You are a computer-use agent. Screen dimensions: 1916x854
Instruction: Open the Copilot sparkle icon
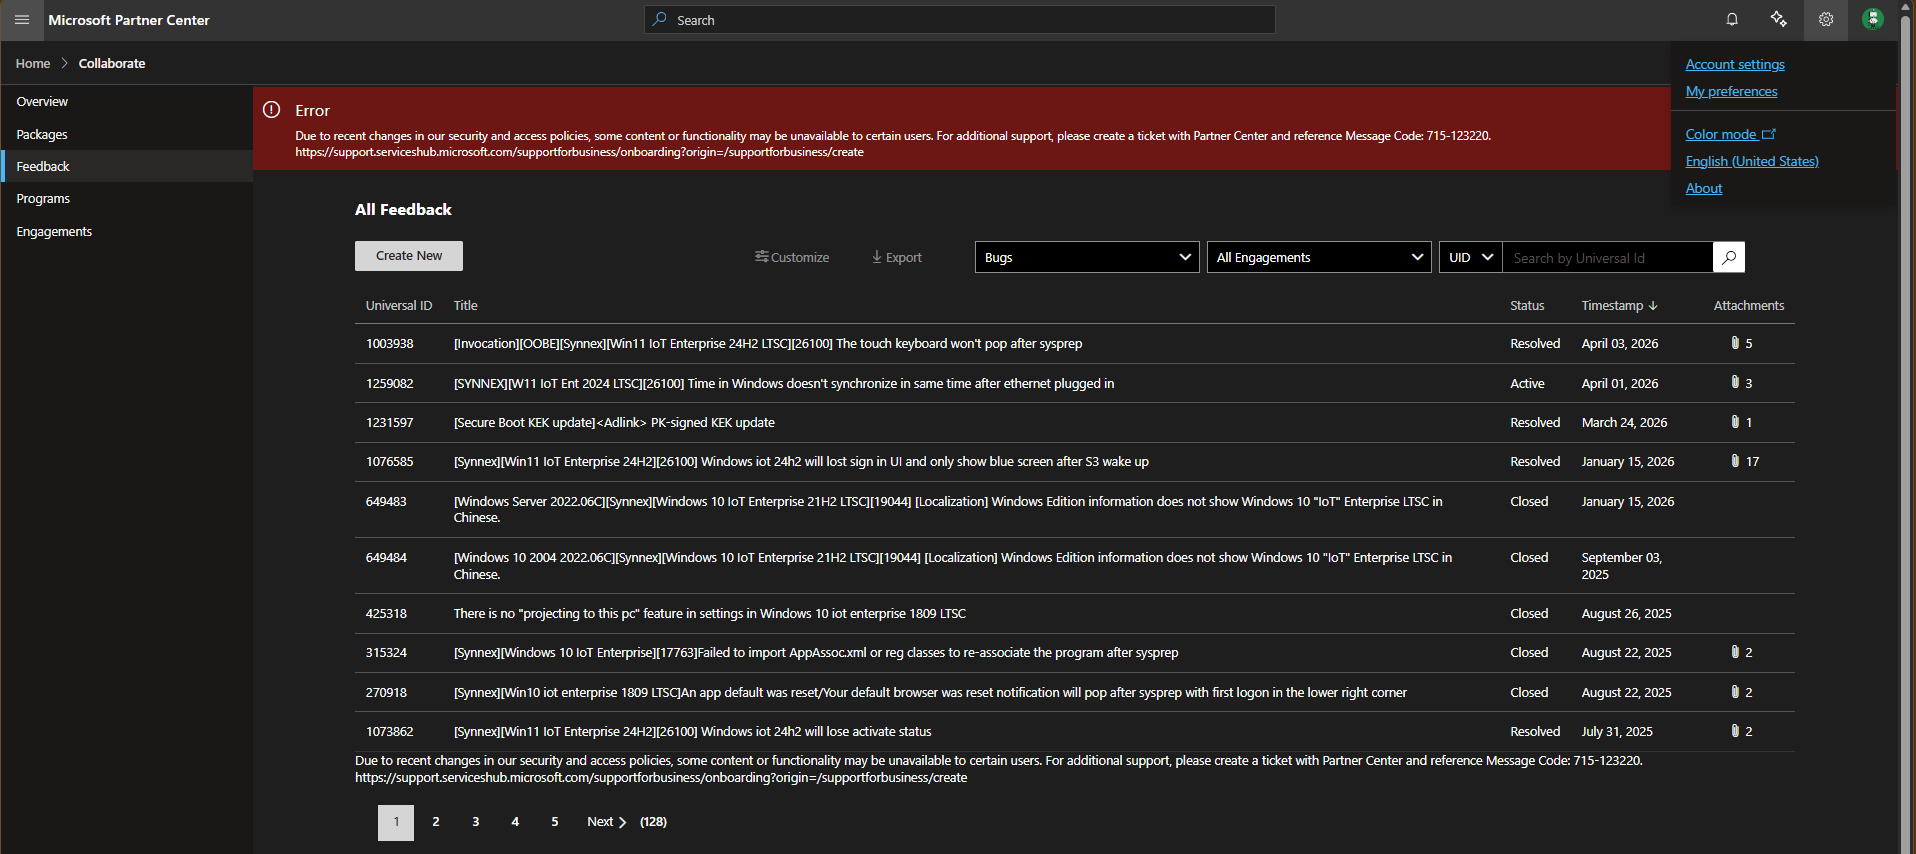tap(1778, 20)
